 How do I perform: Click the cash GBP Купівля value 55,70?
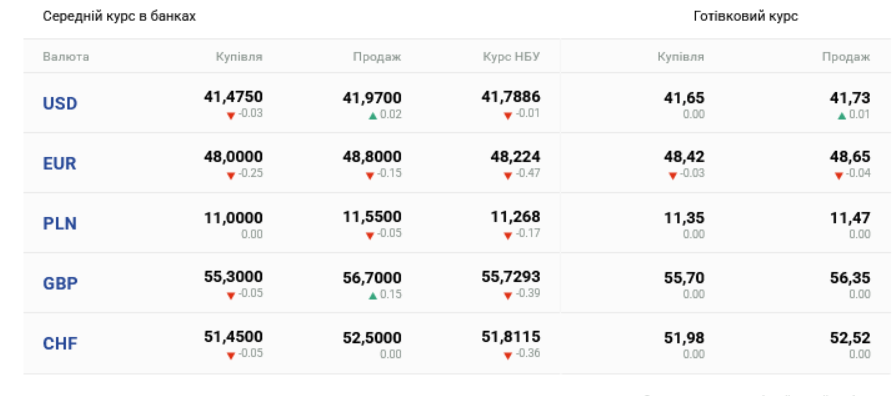(684, 278)
